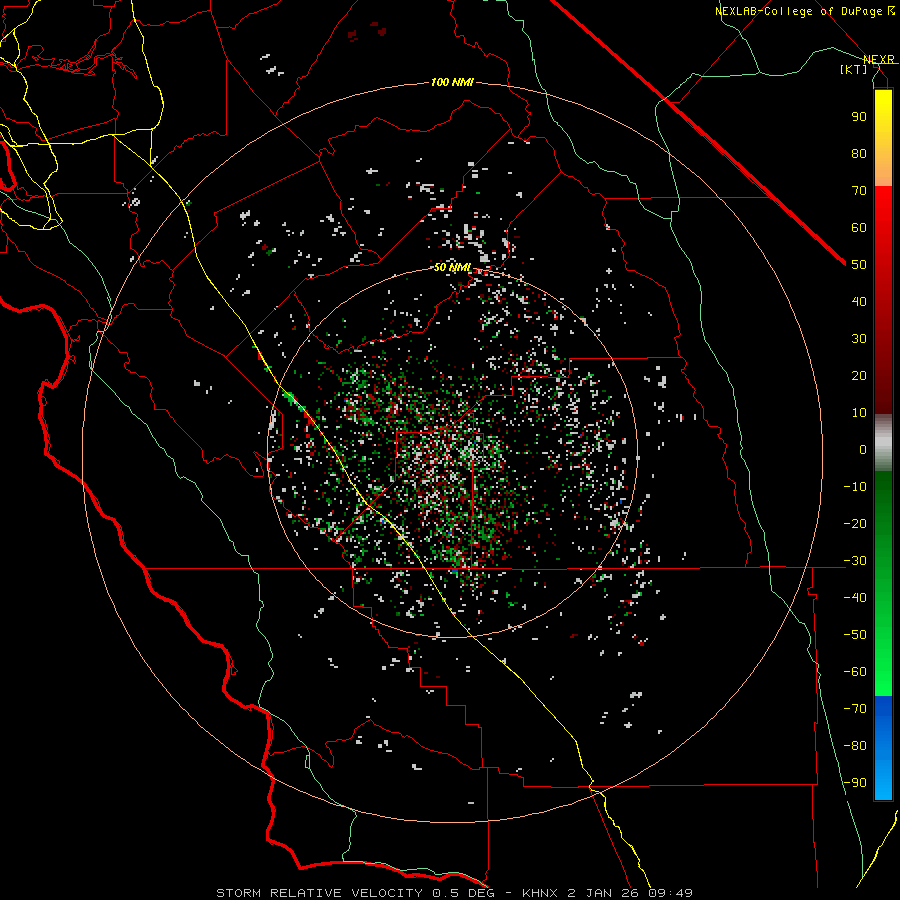This screenshot has width=900, height=900.
Task: Click the 50 value on the velocity scale
Action: tap(859, 265)
